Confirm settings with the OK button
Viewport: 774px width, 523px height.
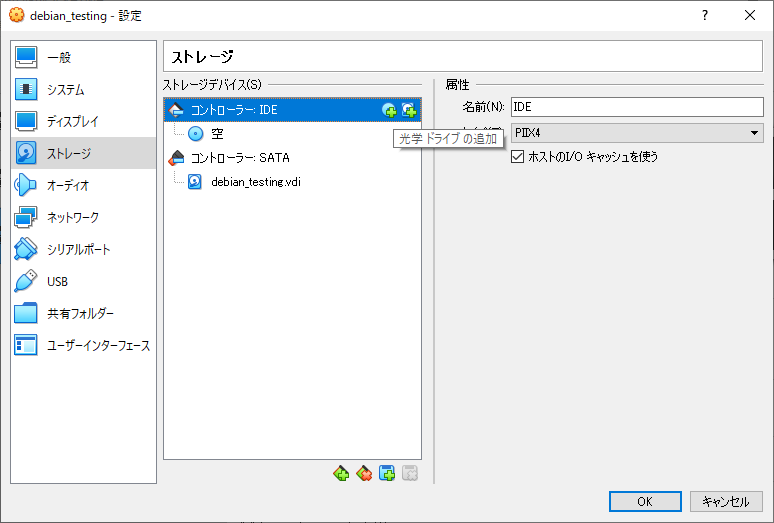pyautogui.click(x=645, y=502)
